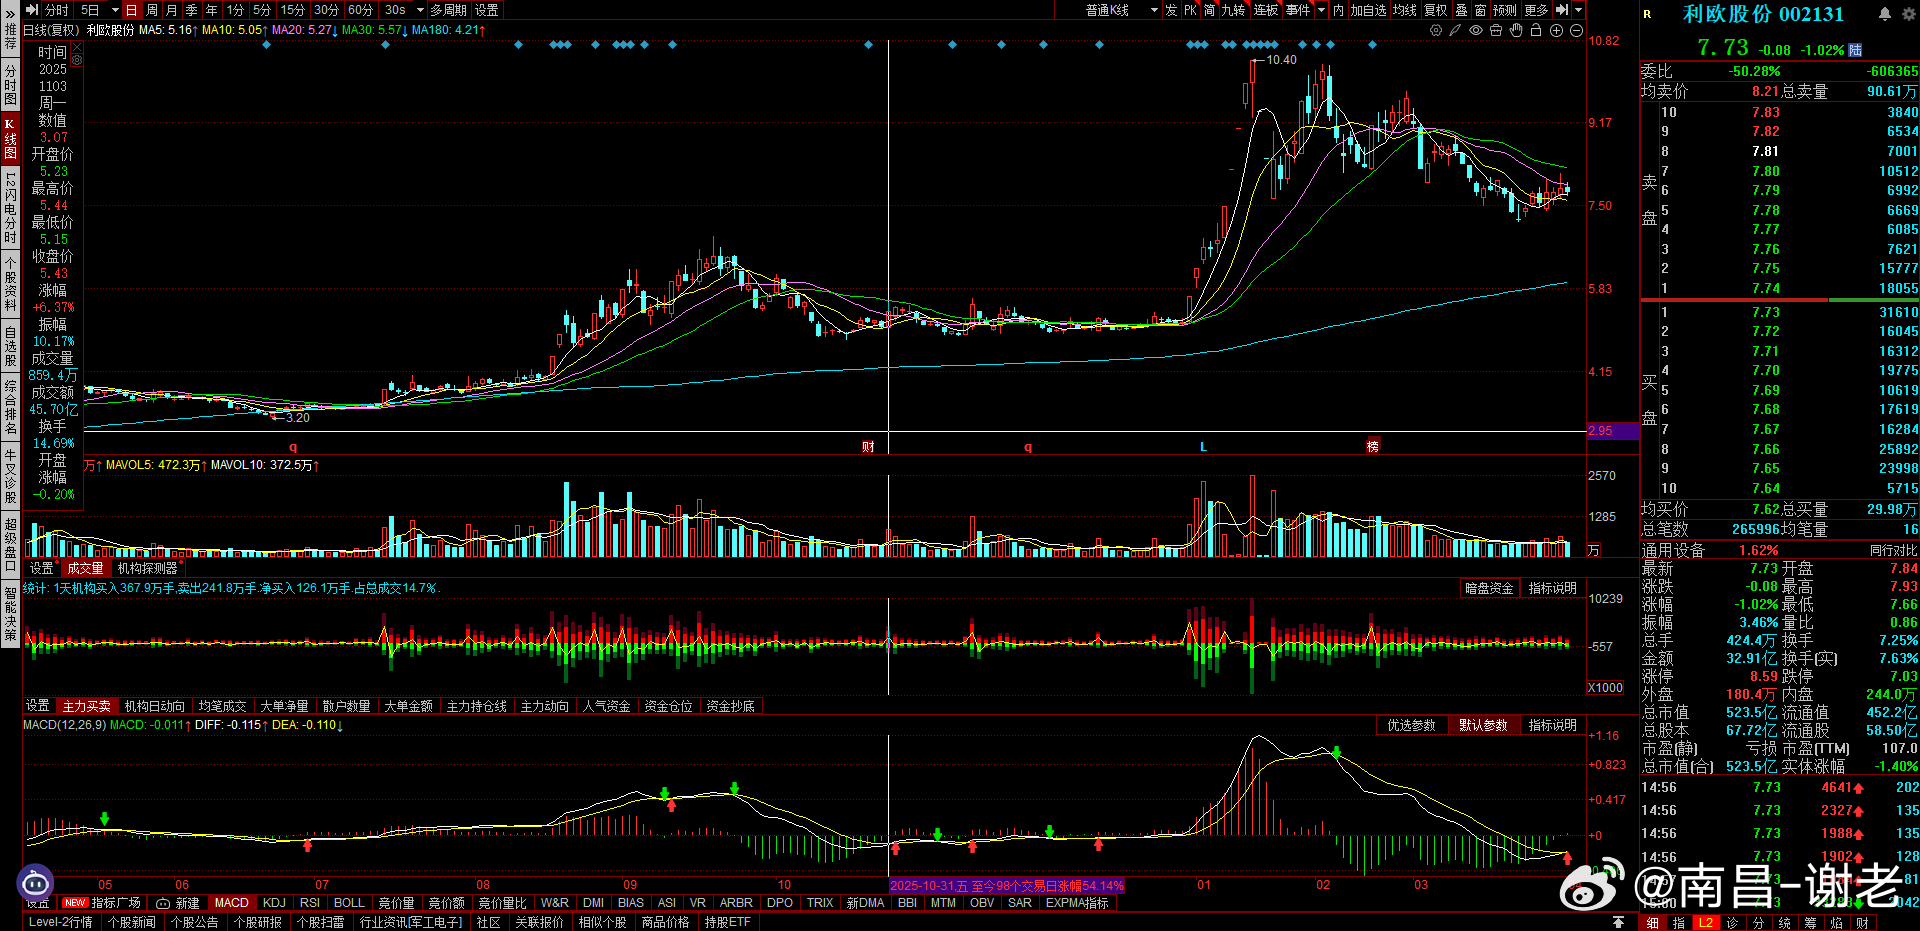
Task: Select the MACD indicator tab
Action: [232, 903]
